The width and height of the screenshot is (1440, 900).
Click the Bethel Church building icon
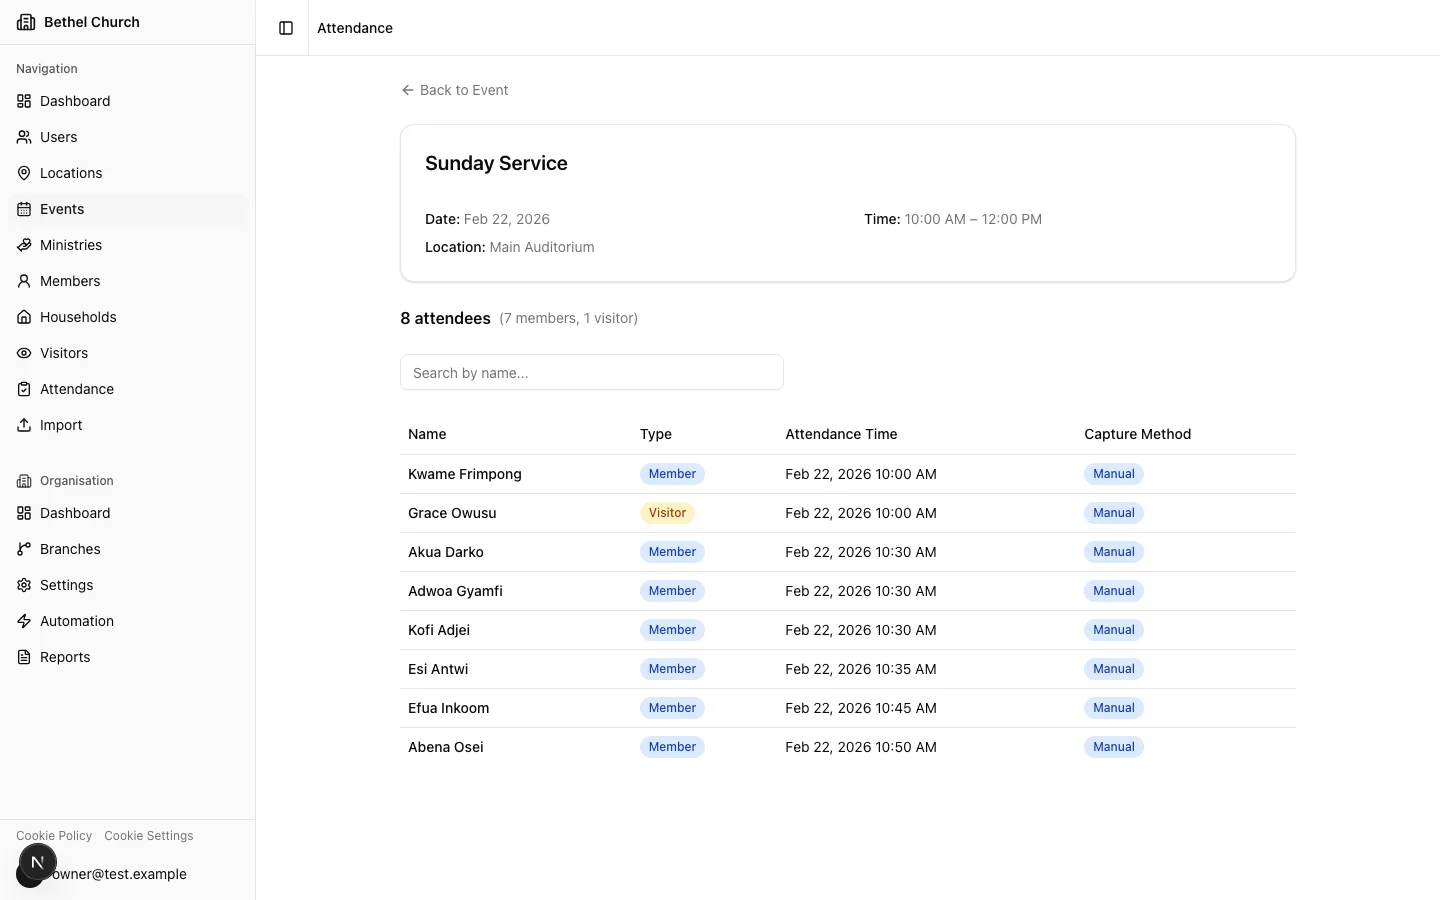(26, 22)
